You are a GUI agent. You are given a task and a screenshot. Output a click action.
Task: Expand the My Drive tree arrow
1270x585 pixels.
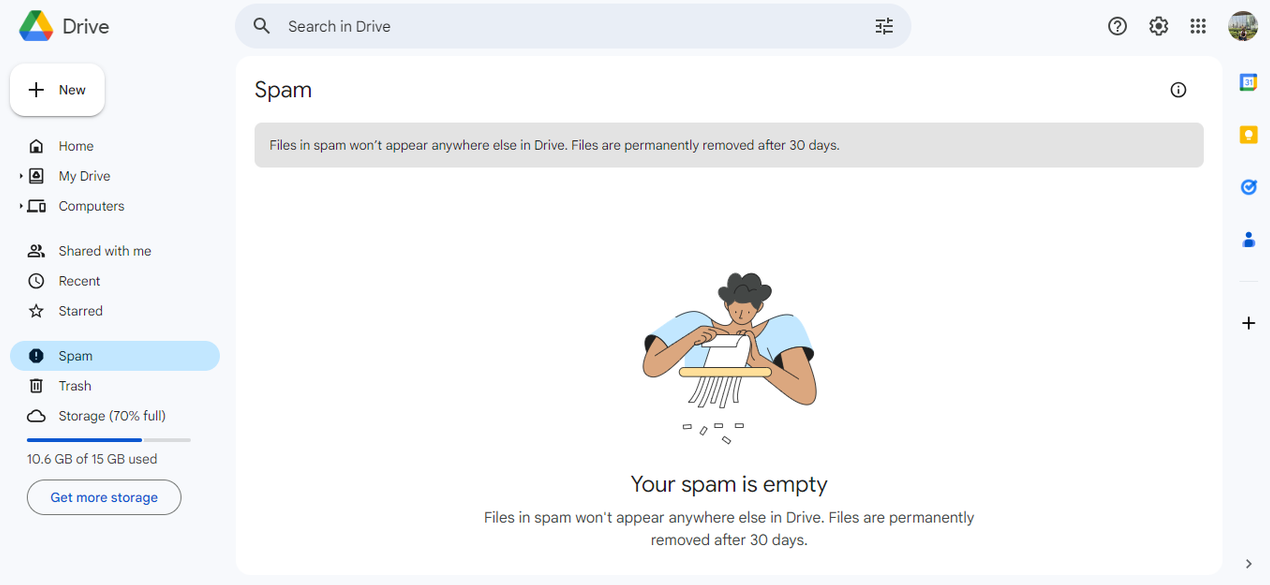point(21,176)
